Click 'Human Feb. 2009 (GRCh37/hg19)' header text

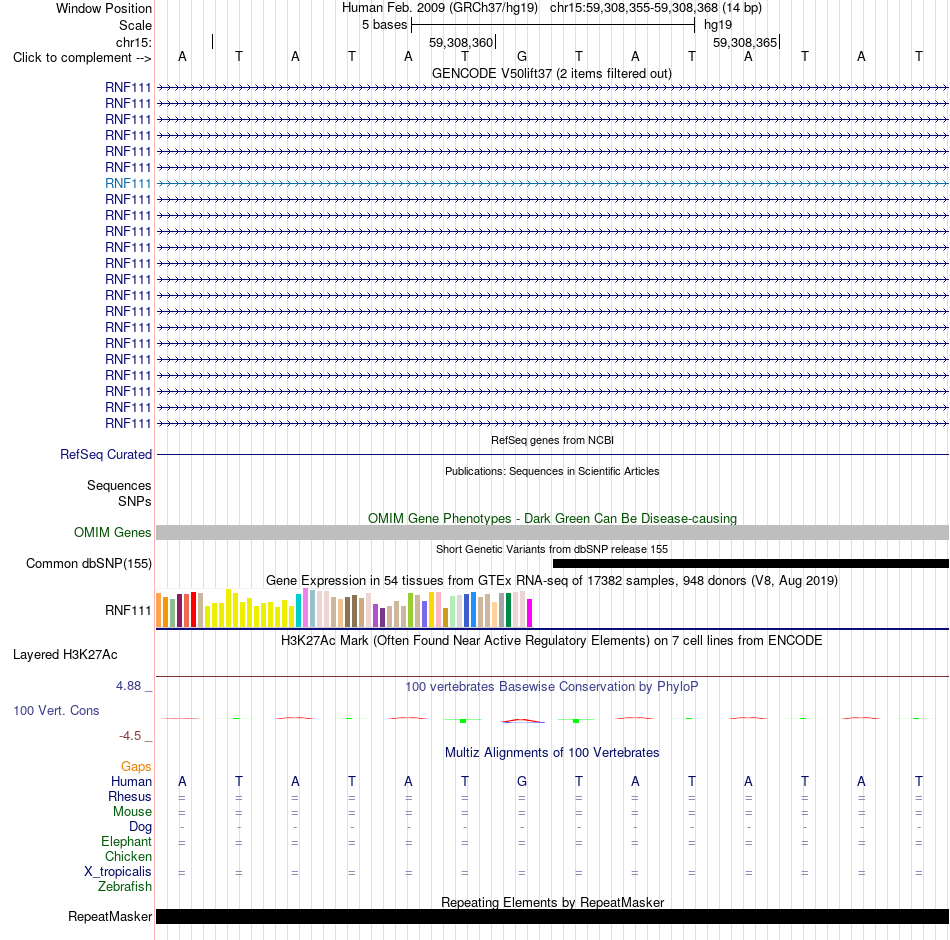(x=440, y=8)
